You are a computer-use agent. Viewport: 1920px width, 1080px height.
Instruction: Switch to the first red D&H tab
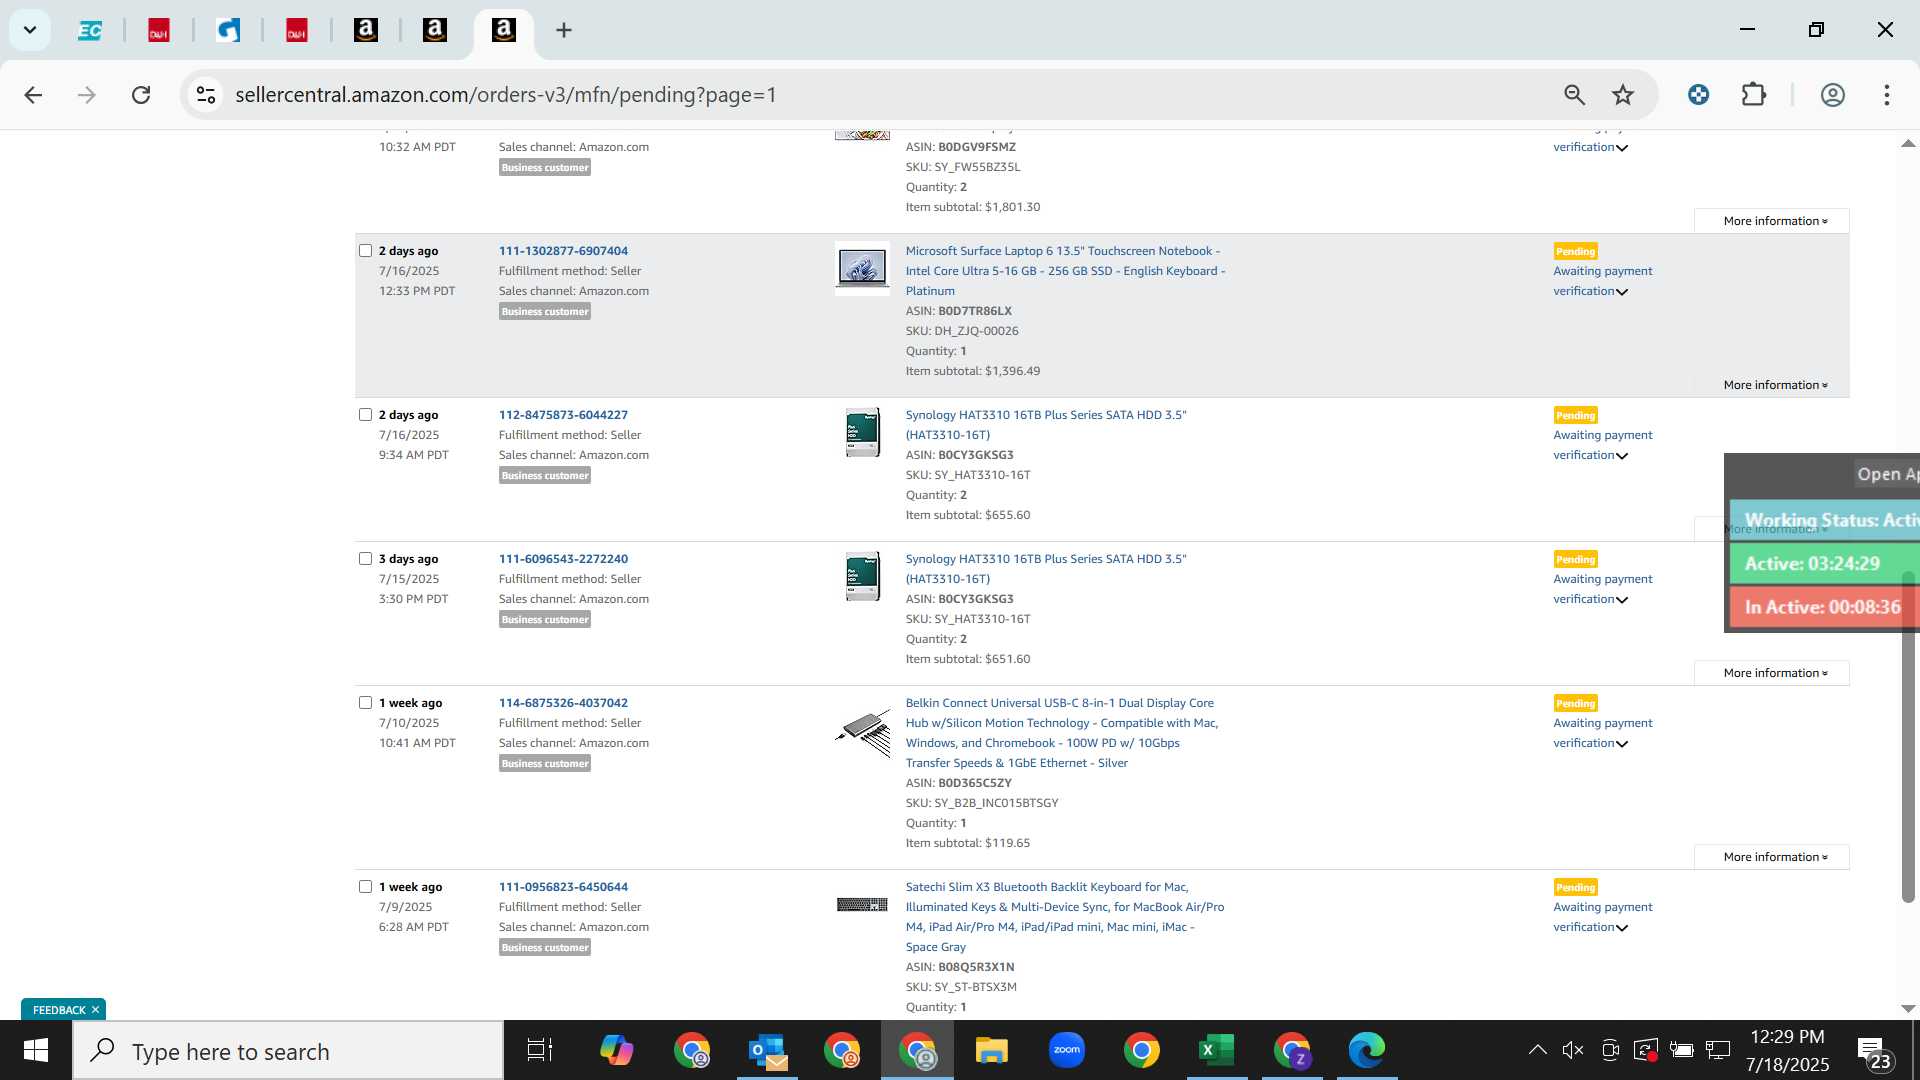coord(159,31)
